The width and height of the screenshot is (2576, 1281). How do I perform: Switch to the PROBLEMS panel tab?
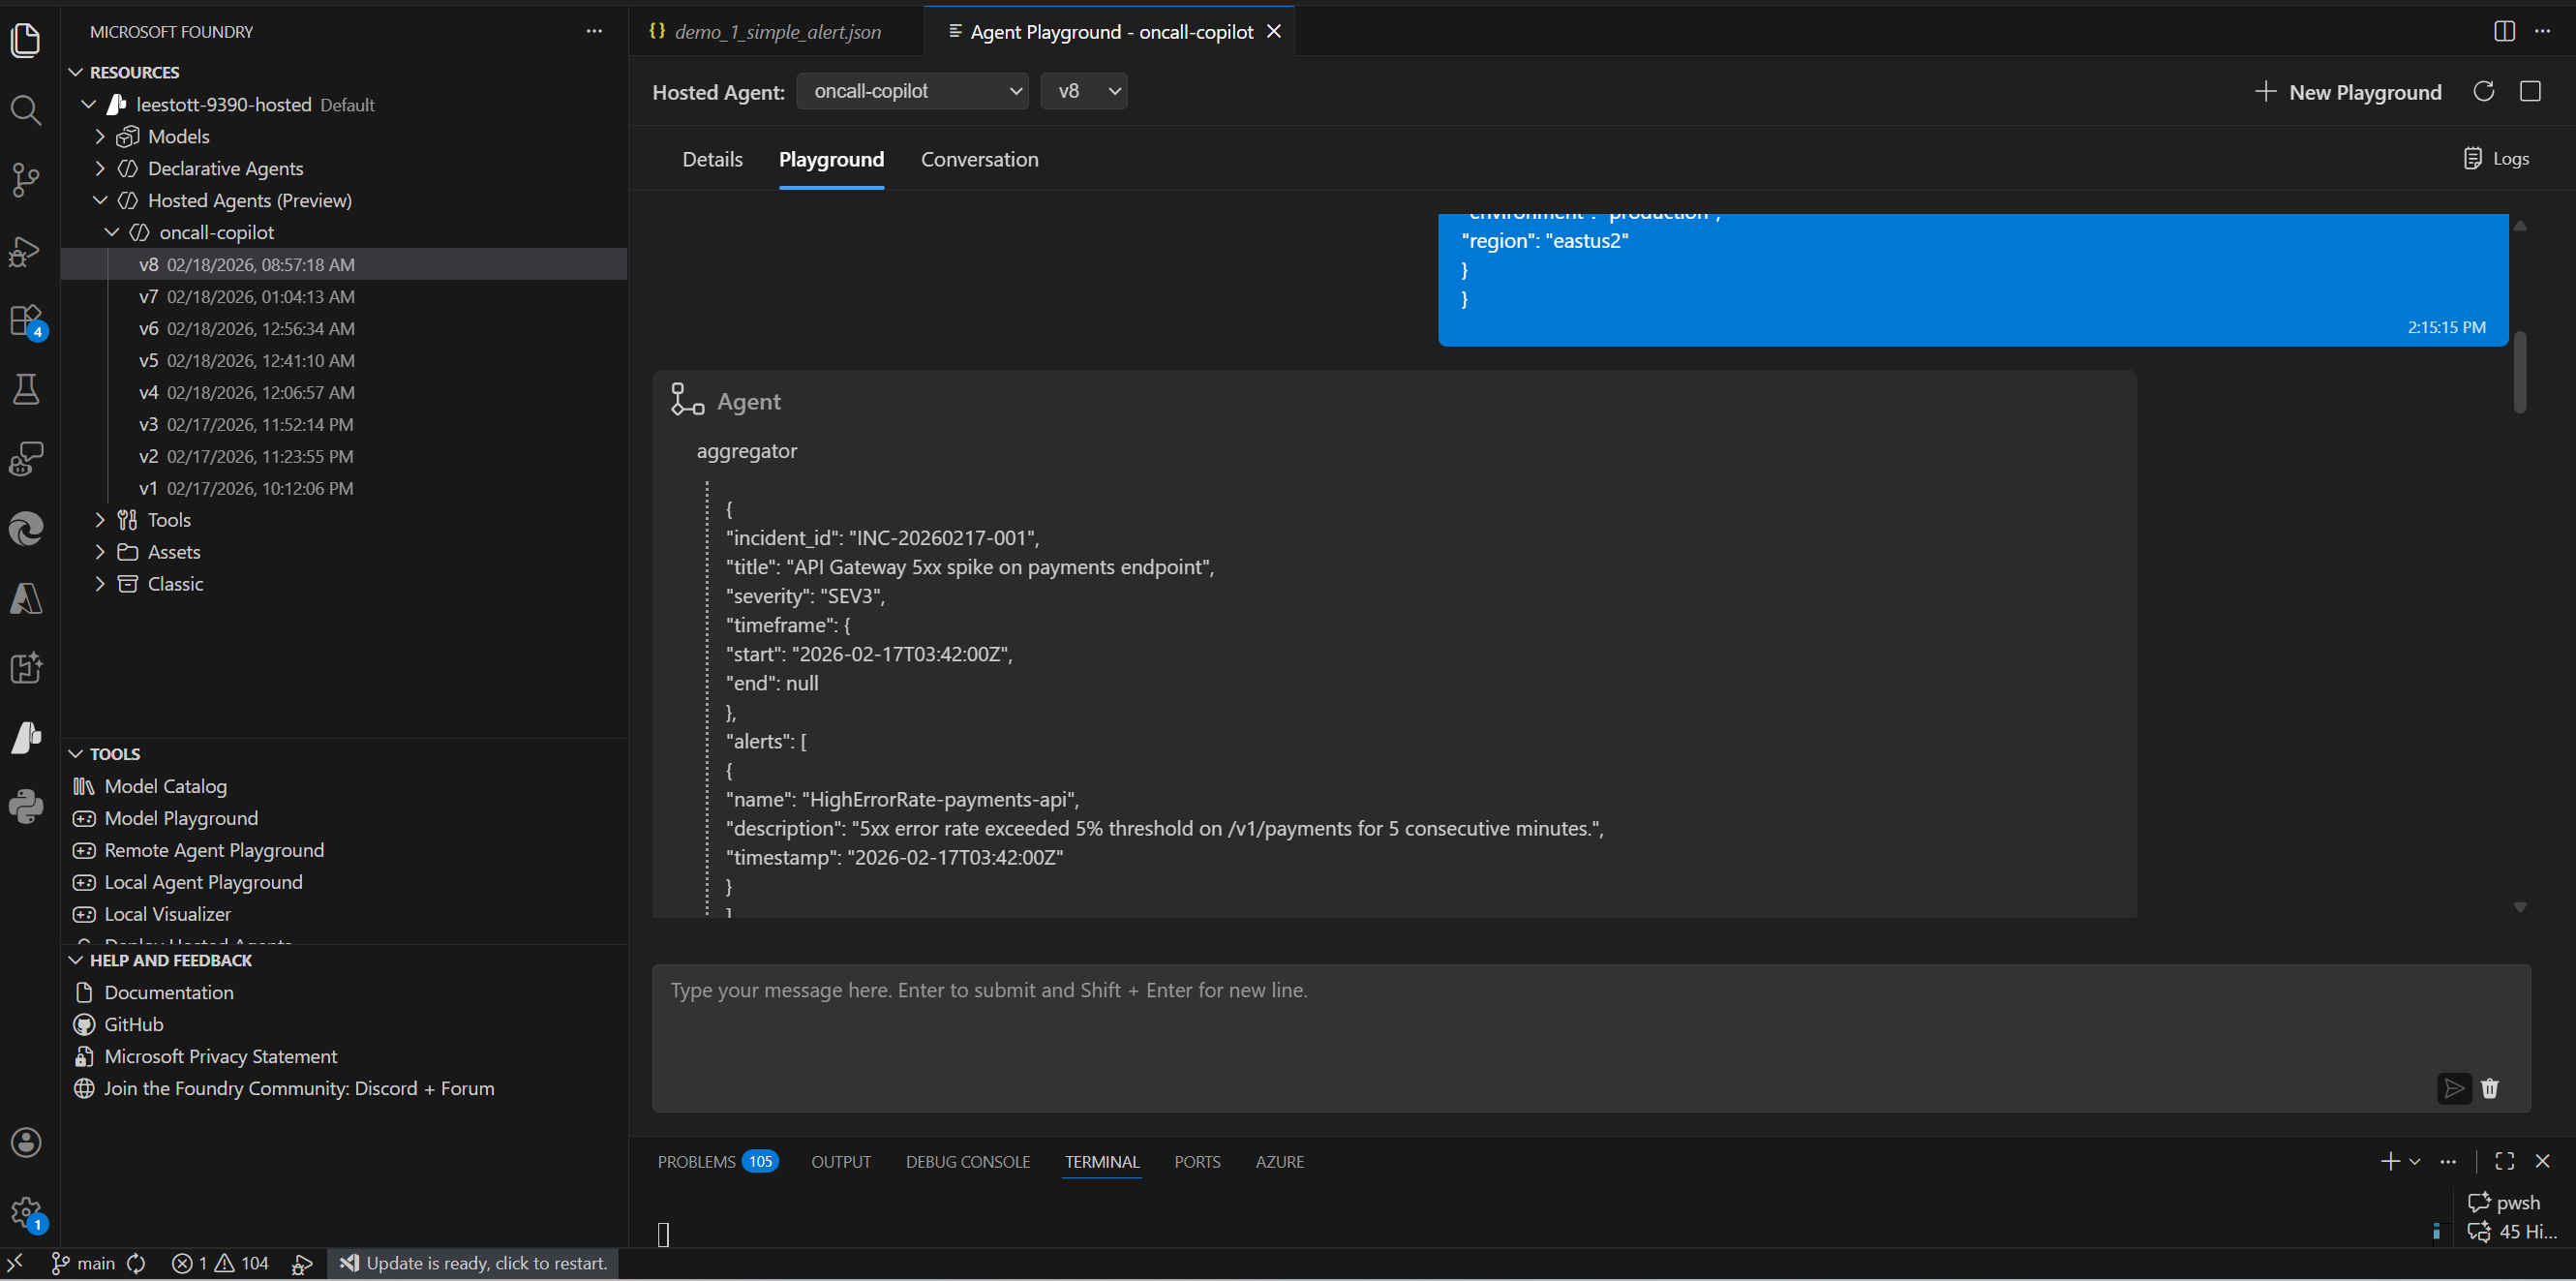point(717,1162)
